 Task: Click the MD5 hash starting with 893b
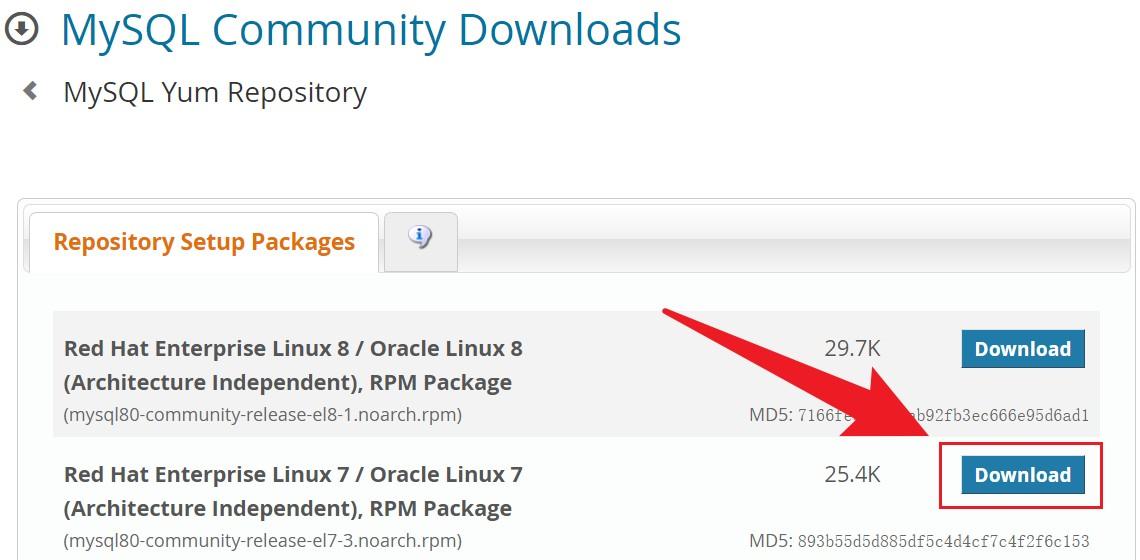point(942,541)
